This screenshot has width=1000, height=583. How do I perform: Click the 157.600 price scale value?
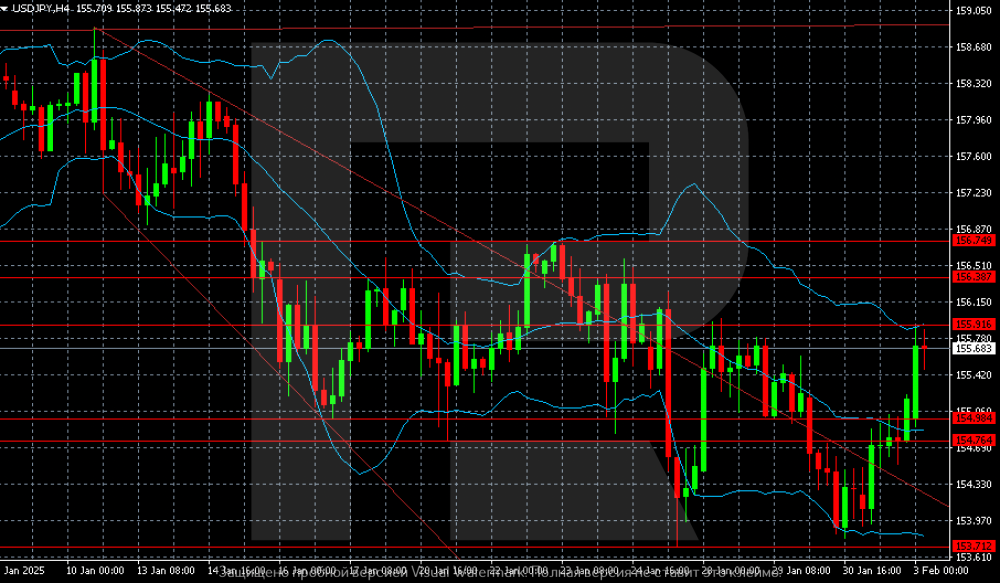point(973,156)
